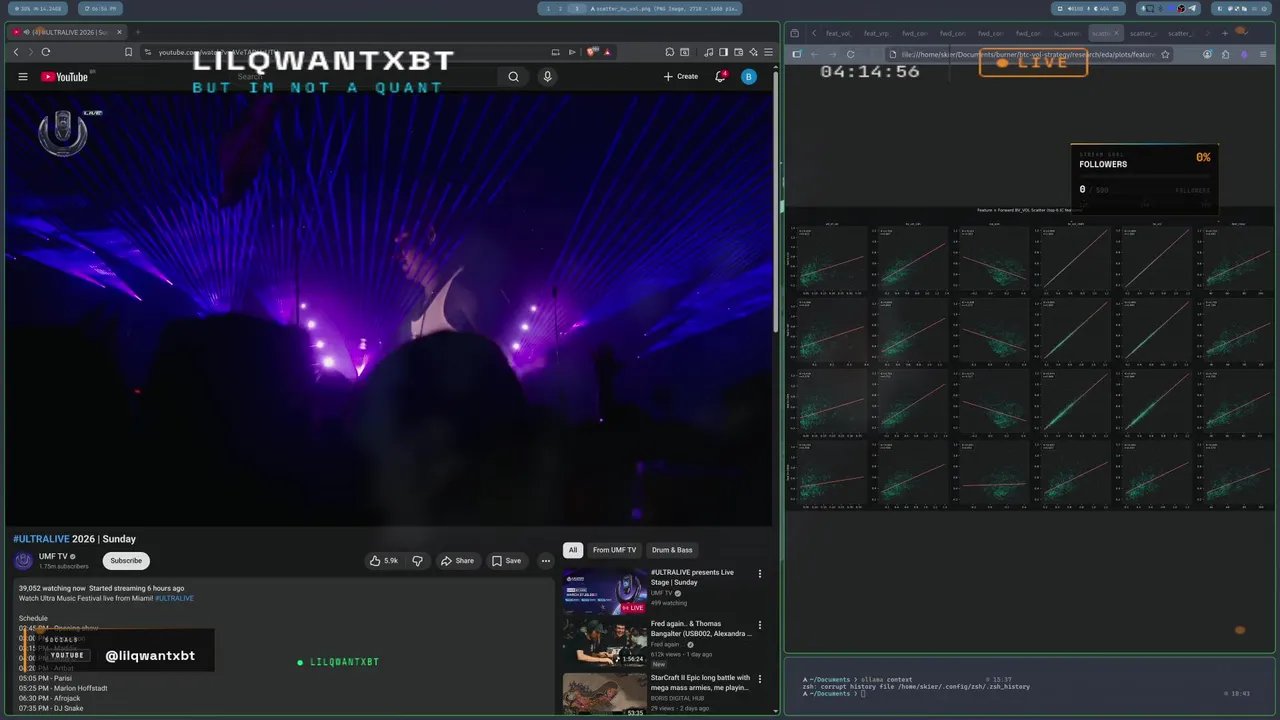The image size is (1280, 720).
Task: Open the UMF TV channel link
Action: tap(53, 556)
